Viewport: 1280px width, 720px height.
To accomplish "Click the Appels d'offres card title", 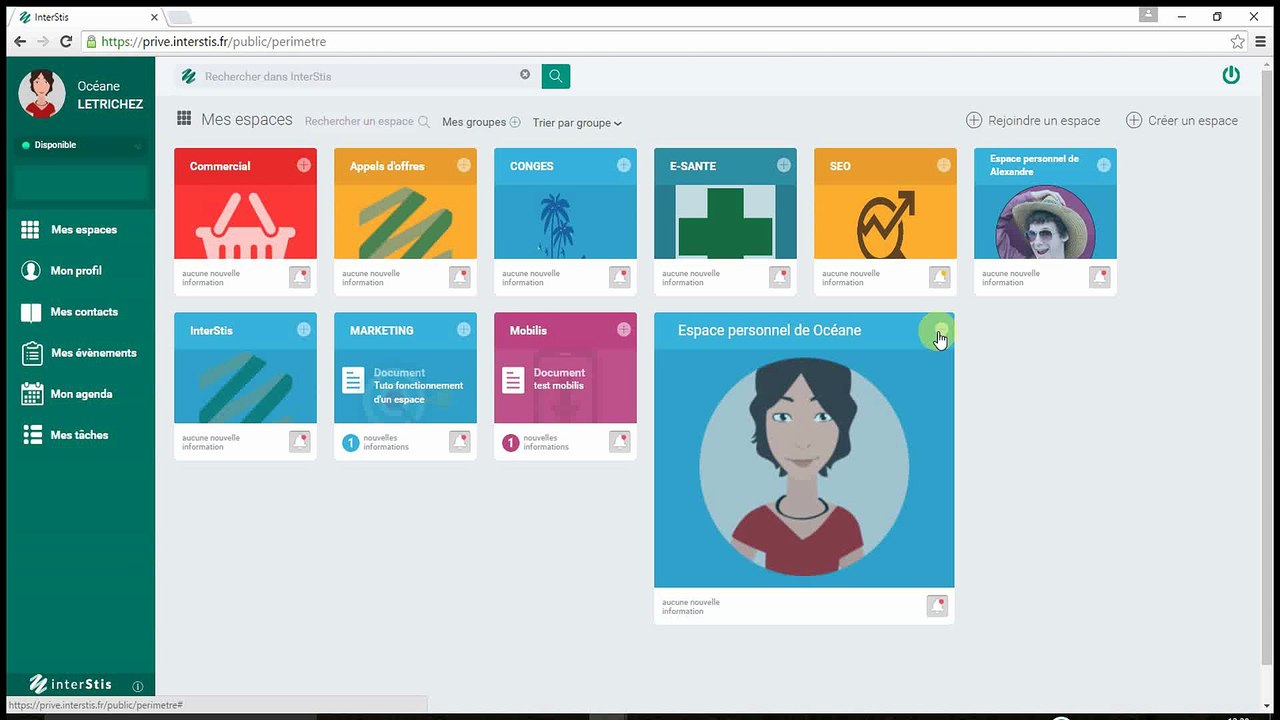I will click(387, 166).
